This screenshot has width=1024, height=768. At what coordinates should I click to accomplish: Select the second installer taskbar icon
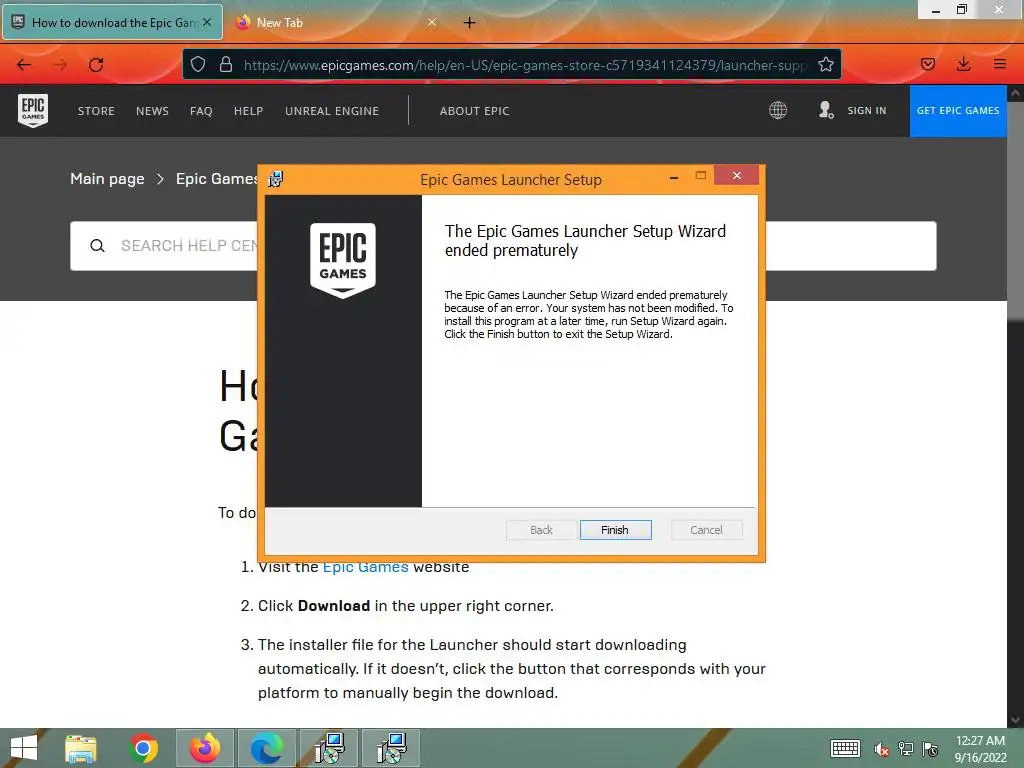point(391,748)
